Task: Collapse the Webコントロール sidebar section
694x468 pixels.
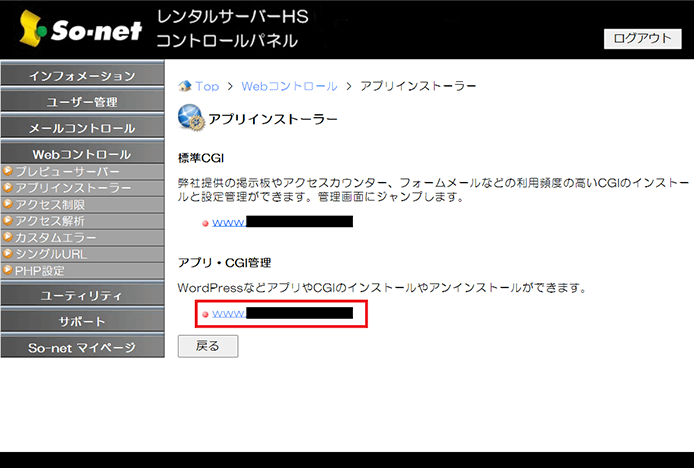Action: coord(82,154)
